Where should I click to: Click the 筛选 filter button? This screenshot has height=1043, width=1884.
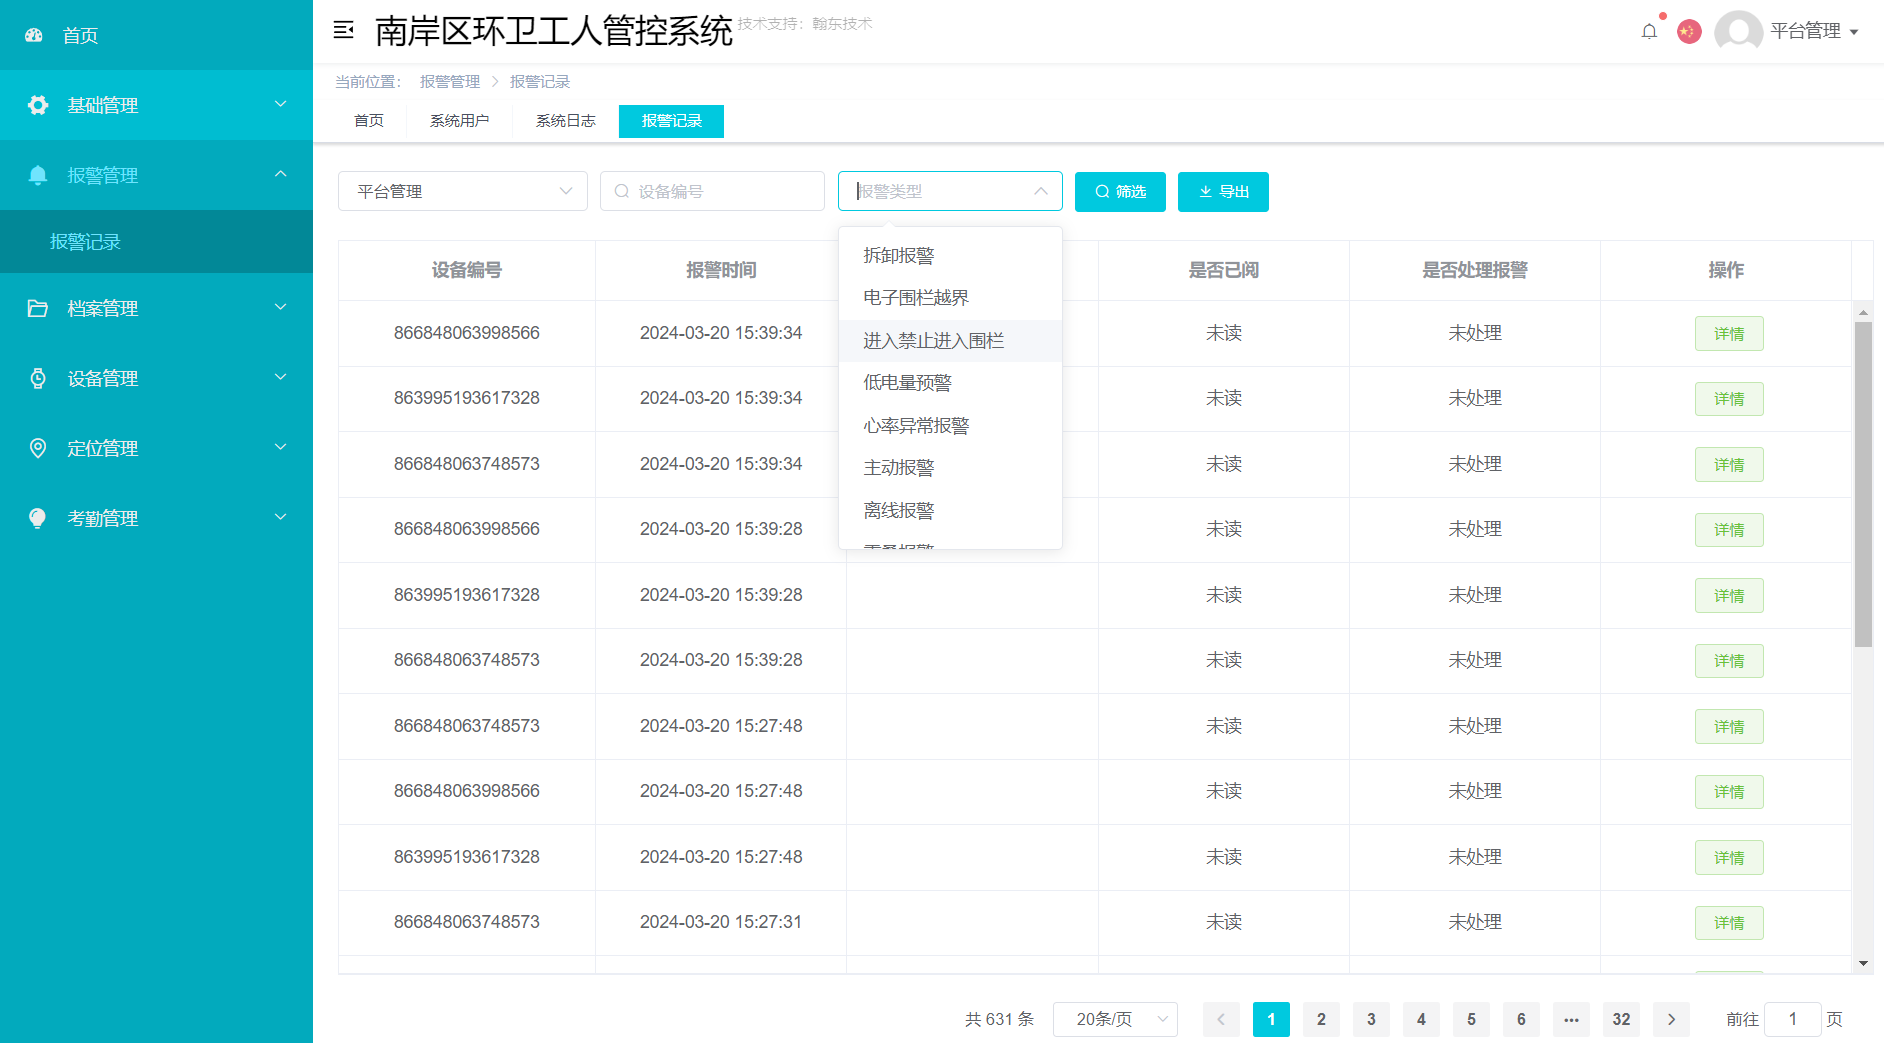pyautogui.click(x=1120, y=192)
